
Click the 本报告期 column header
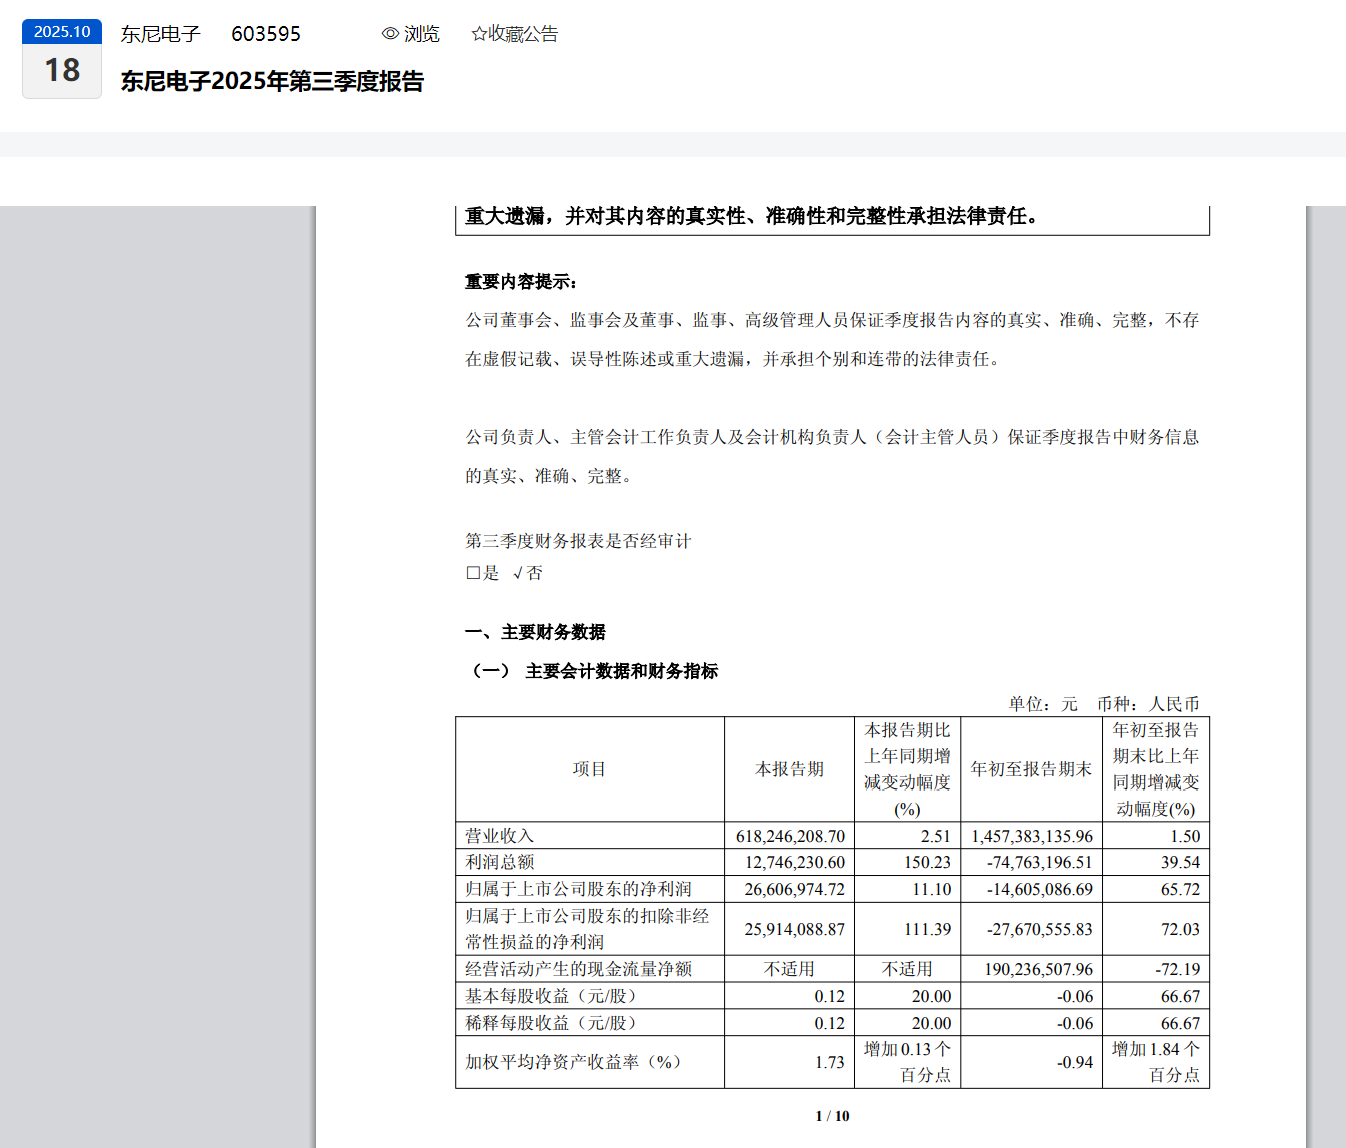[x=790, y=769]
